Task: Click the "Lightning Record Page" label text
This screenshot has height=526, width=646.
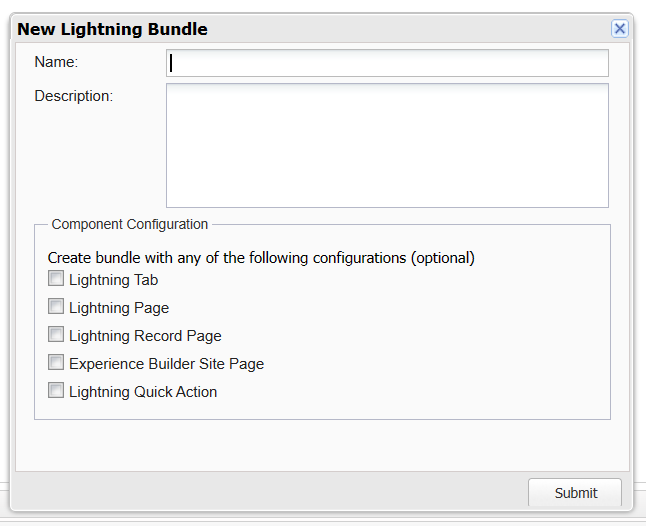Action: tap(145, 336)
